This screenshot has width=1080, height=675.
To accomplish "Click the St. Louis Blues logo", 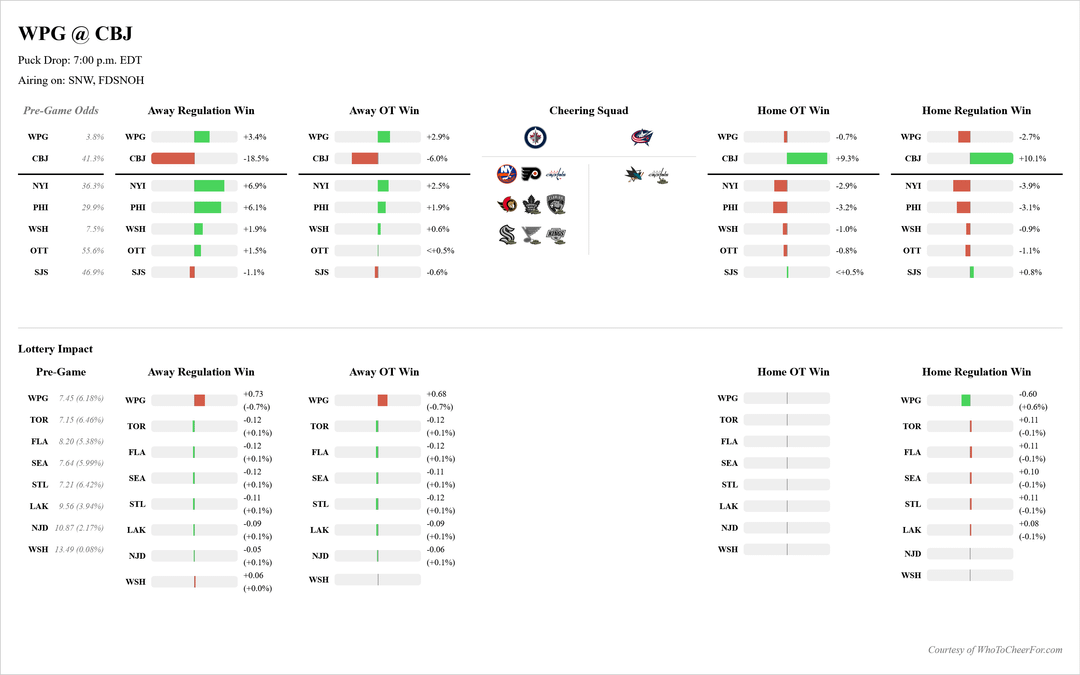I will click(531, 236).
